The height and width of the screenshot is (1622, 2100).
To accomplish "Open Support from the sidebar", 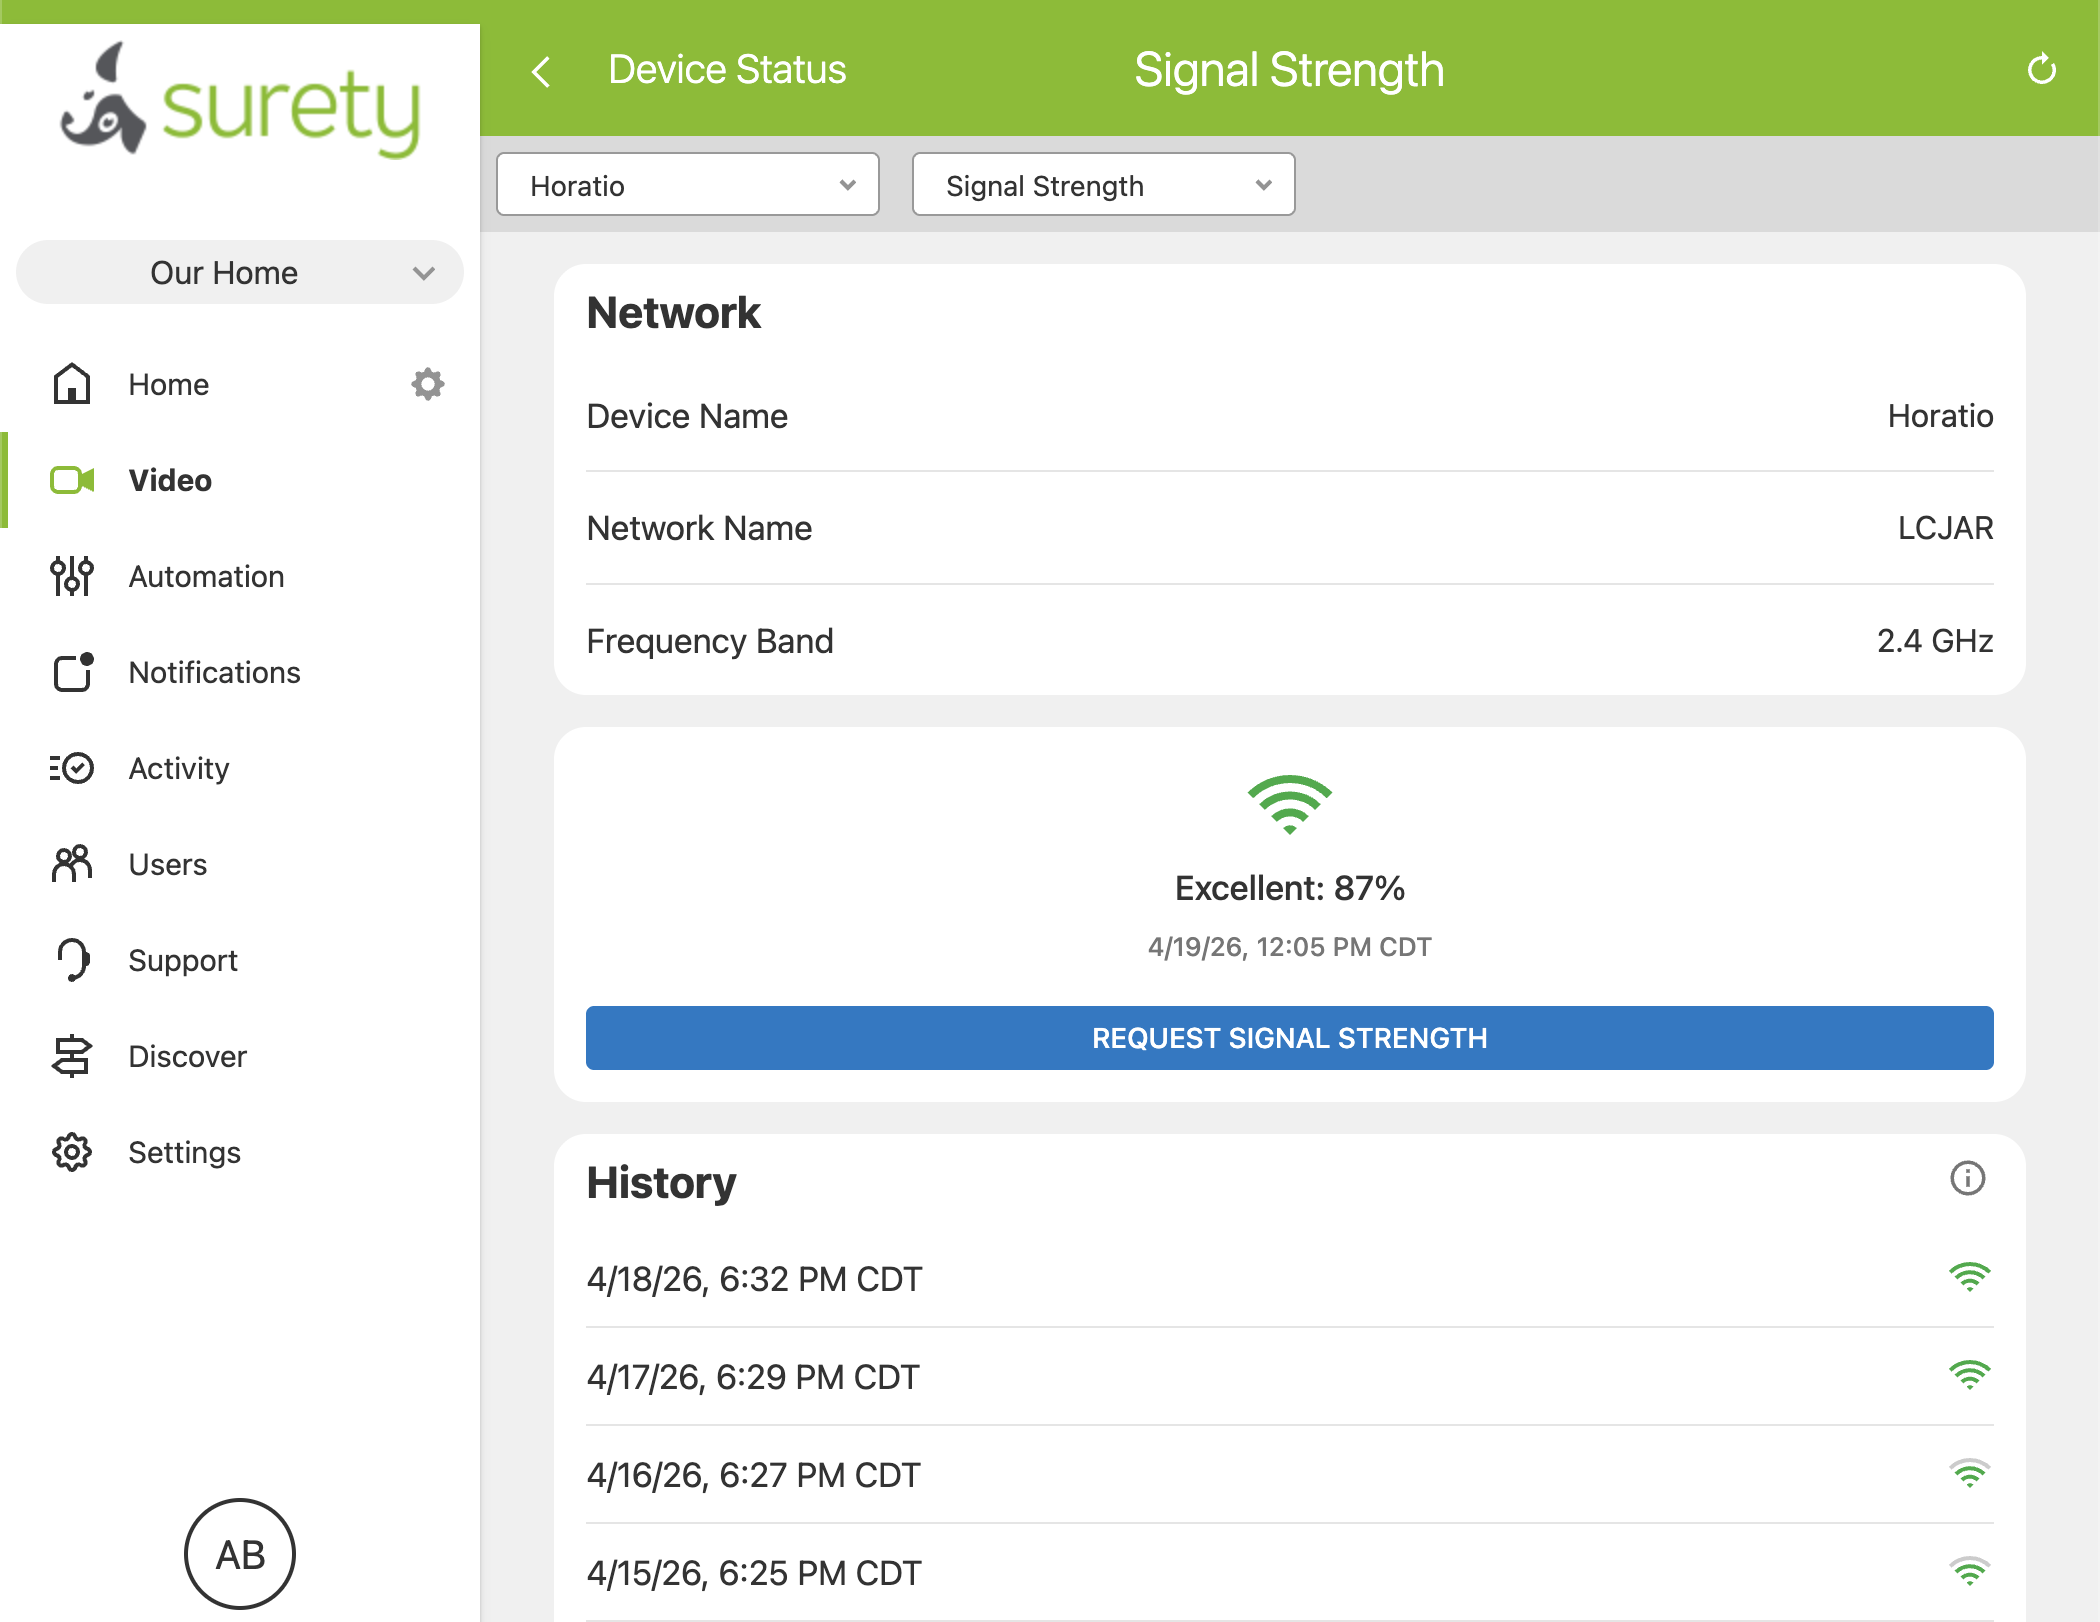I will 182,961.
